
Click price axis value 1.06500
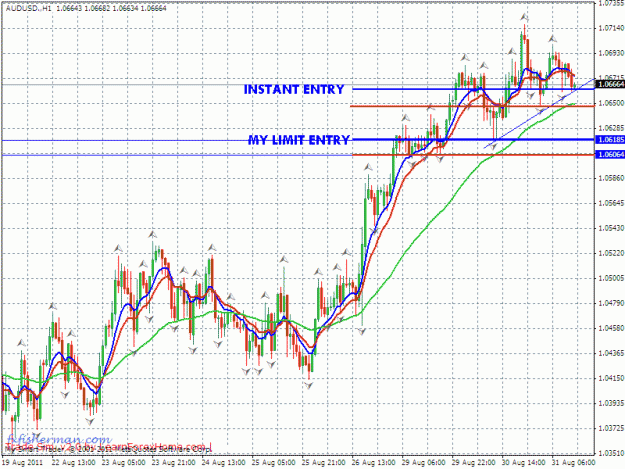(x=611, y=103)
